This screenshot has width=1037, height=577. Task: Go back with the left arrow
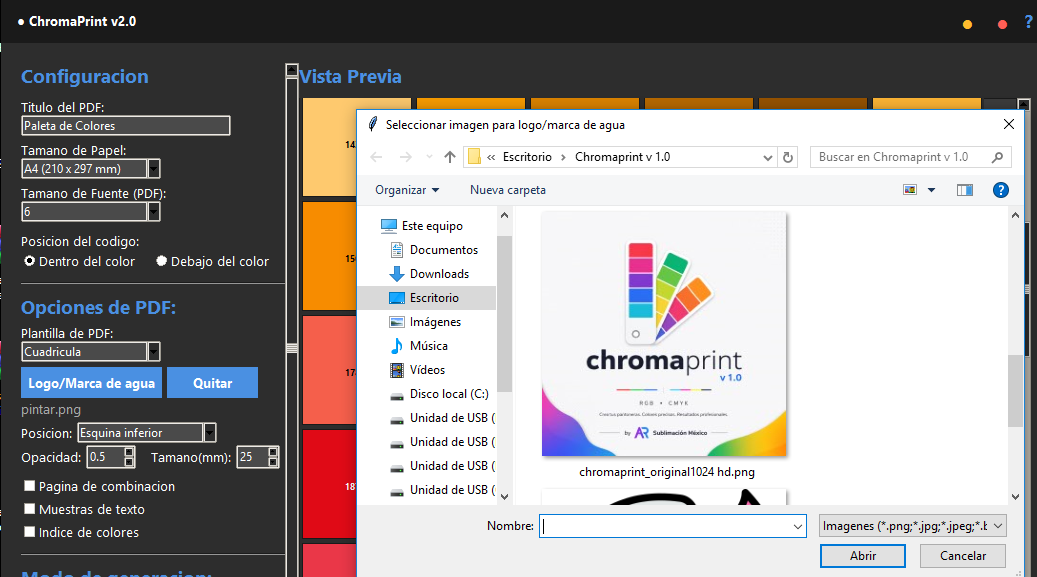[x=376, y=157]
